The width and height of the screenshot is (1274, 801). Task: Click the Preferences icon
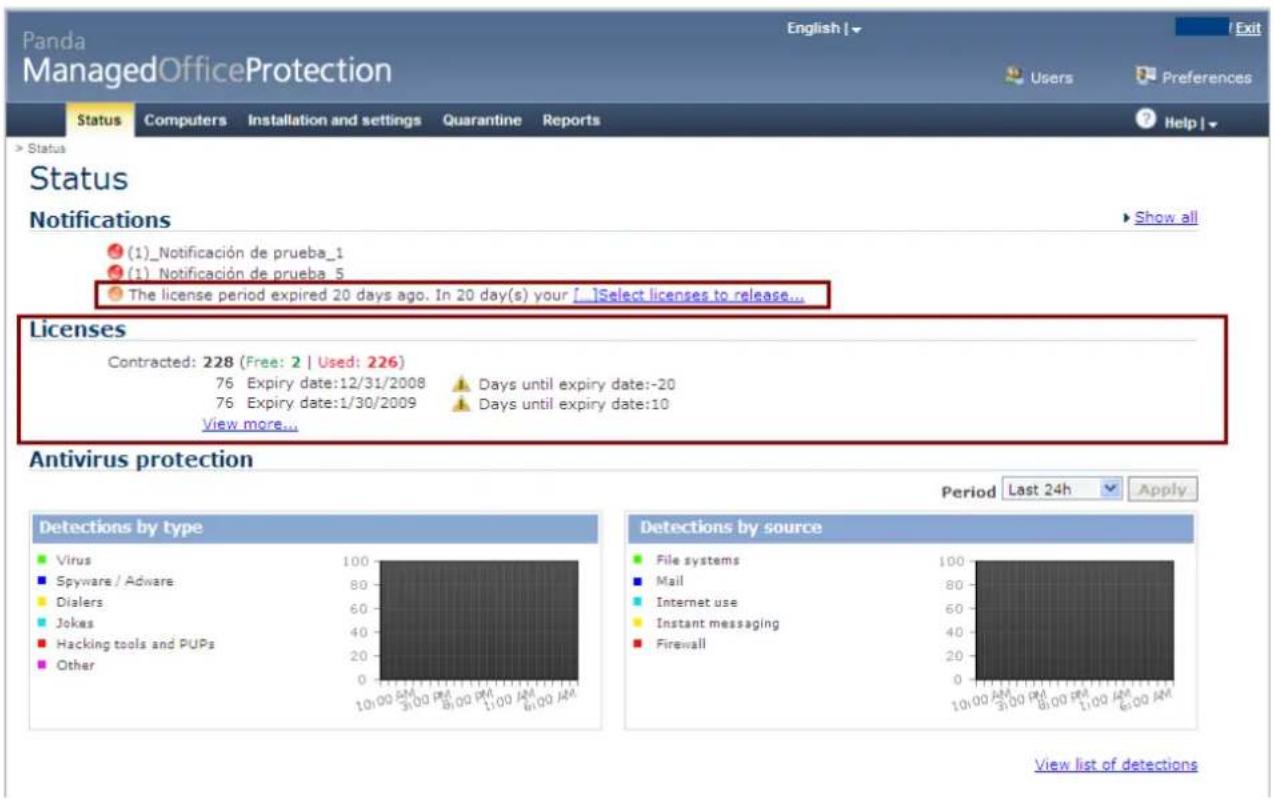point(1145,76)
